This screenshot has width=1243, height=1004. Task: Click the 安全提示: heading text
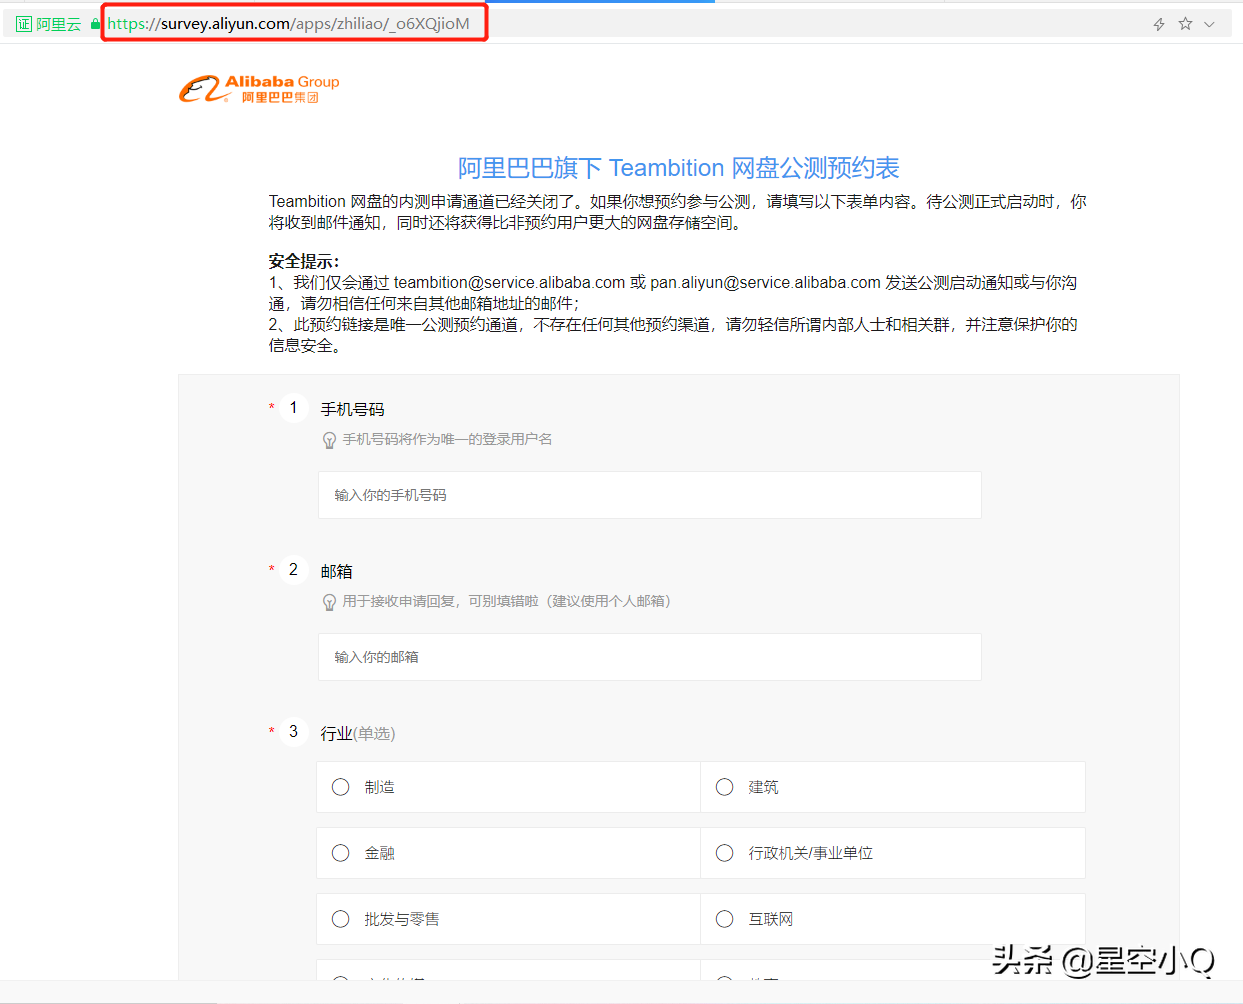[304, 261]
